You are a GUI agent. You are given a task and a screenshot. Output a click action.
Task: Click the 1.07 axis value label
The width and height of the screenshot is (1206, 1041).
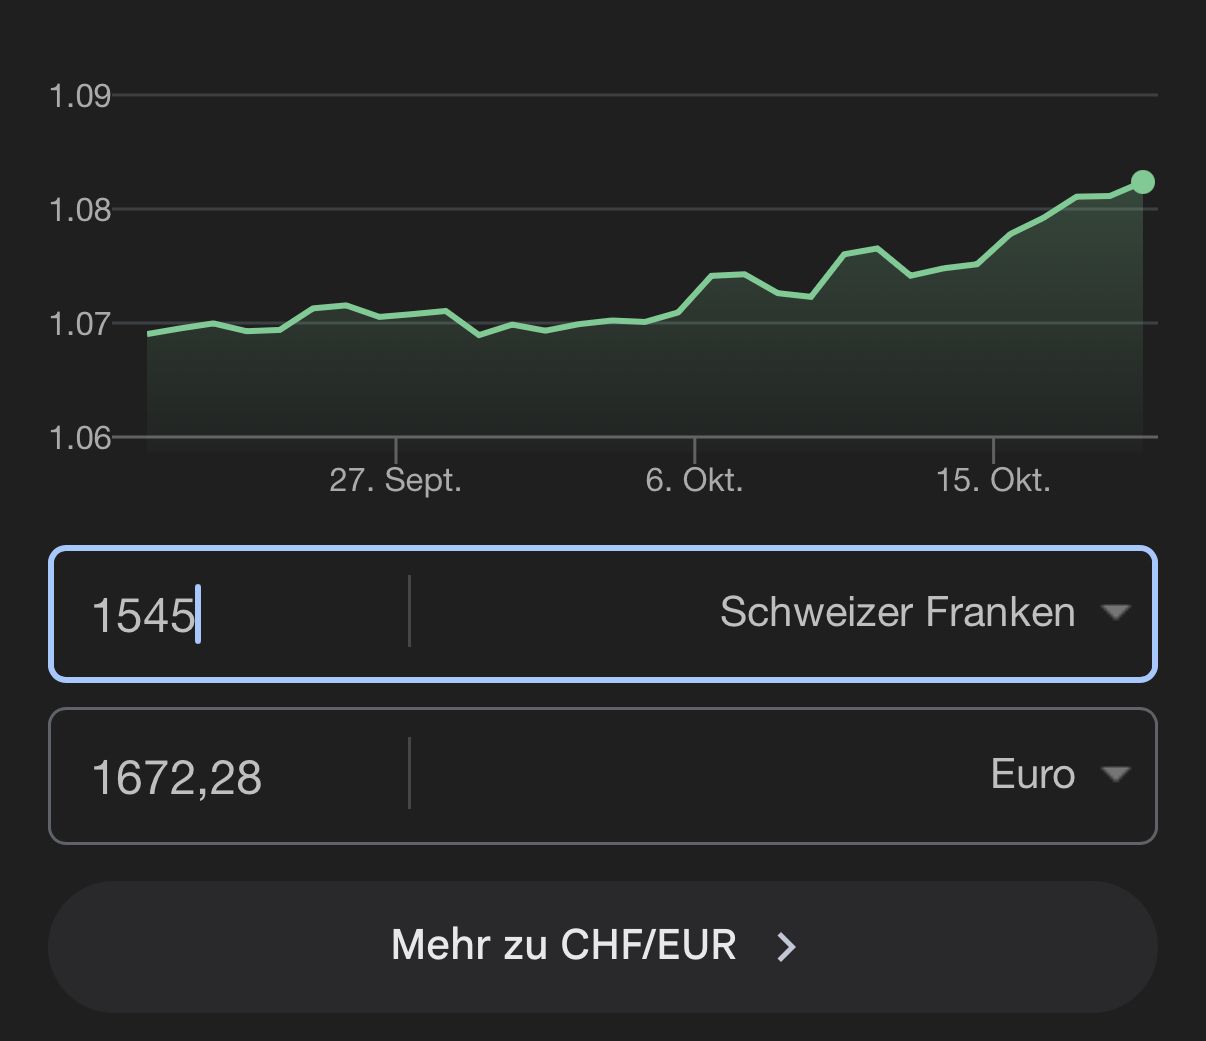80,324
